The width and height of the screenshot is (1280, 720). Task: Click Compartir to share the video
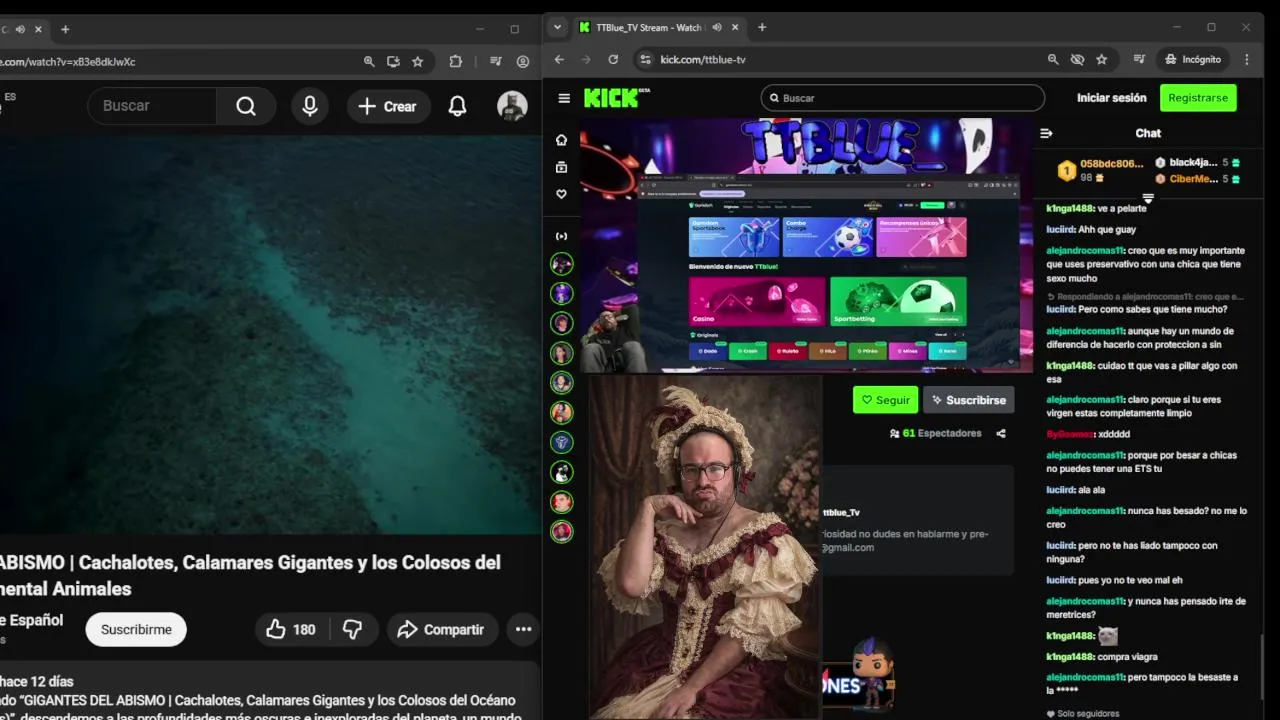click(x=440, y=629)
